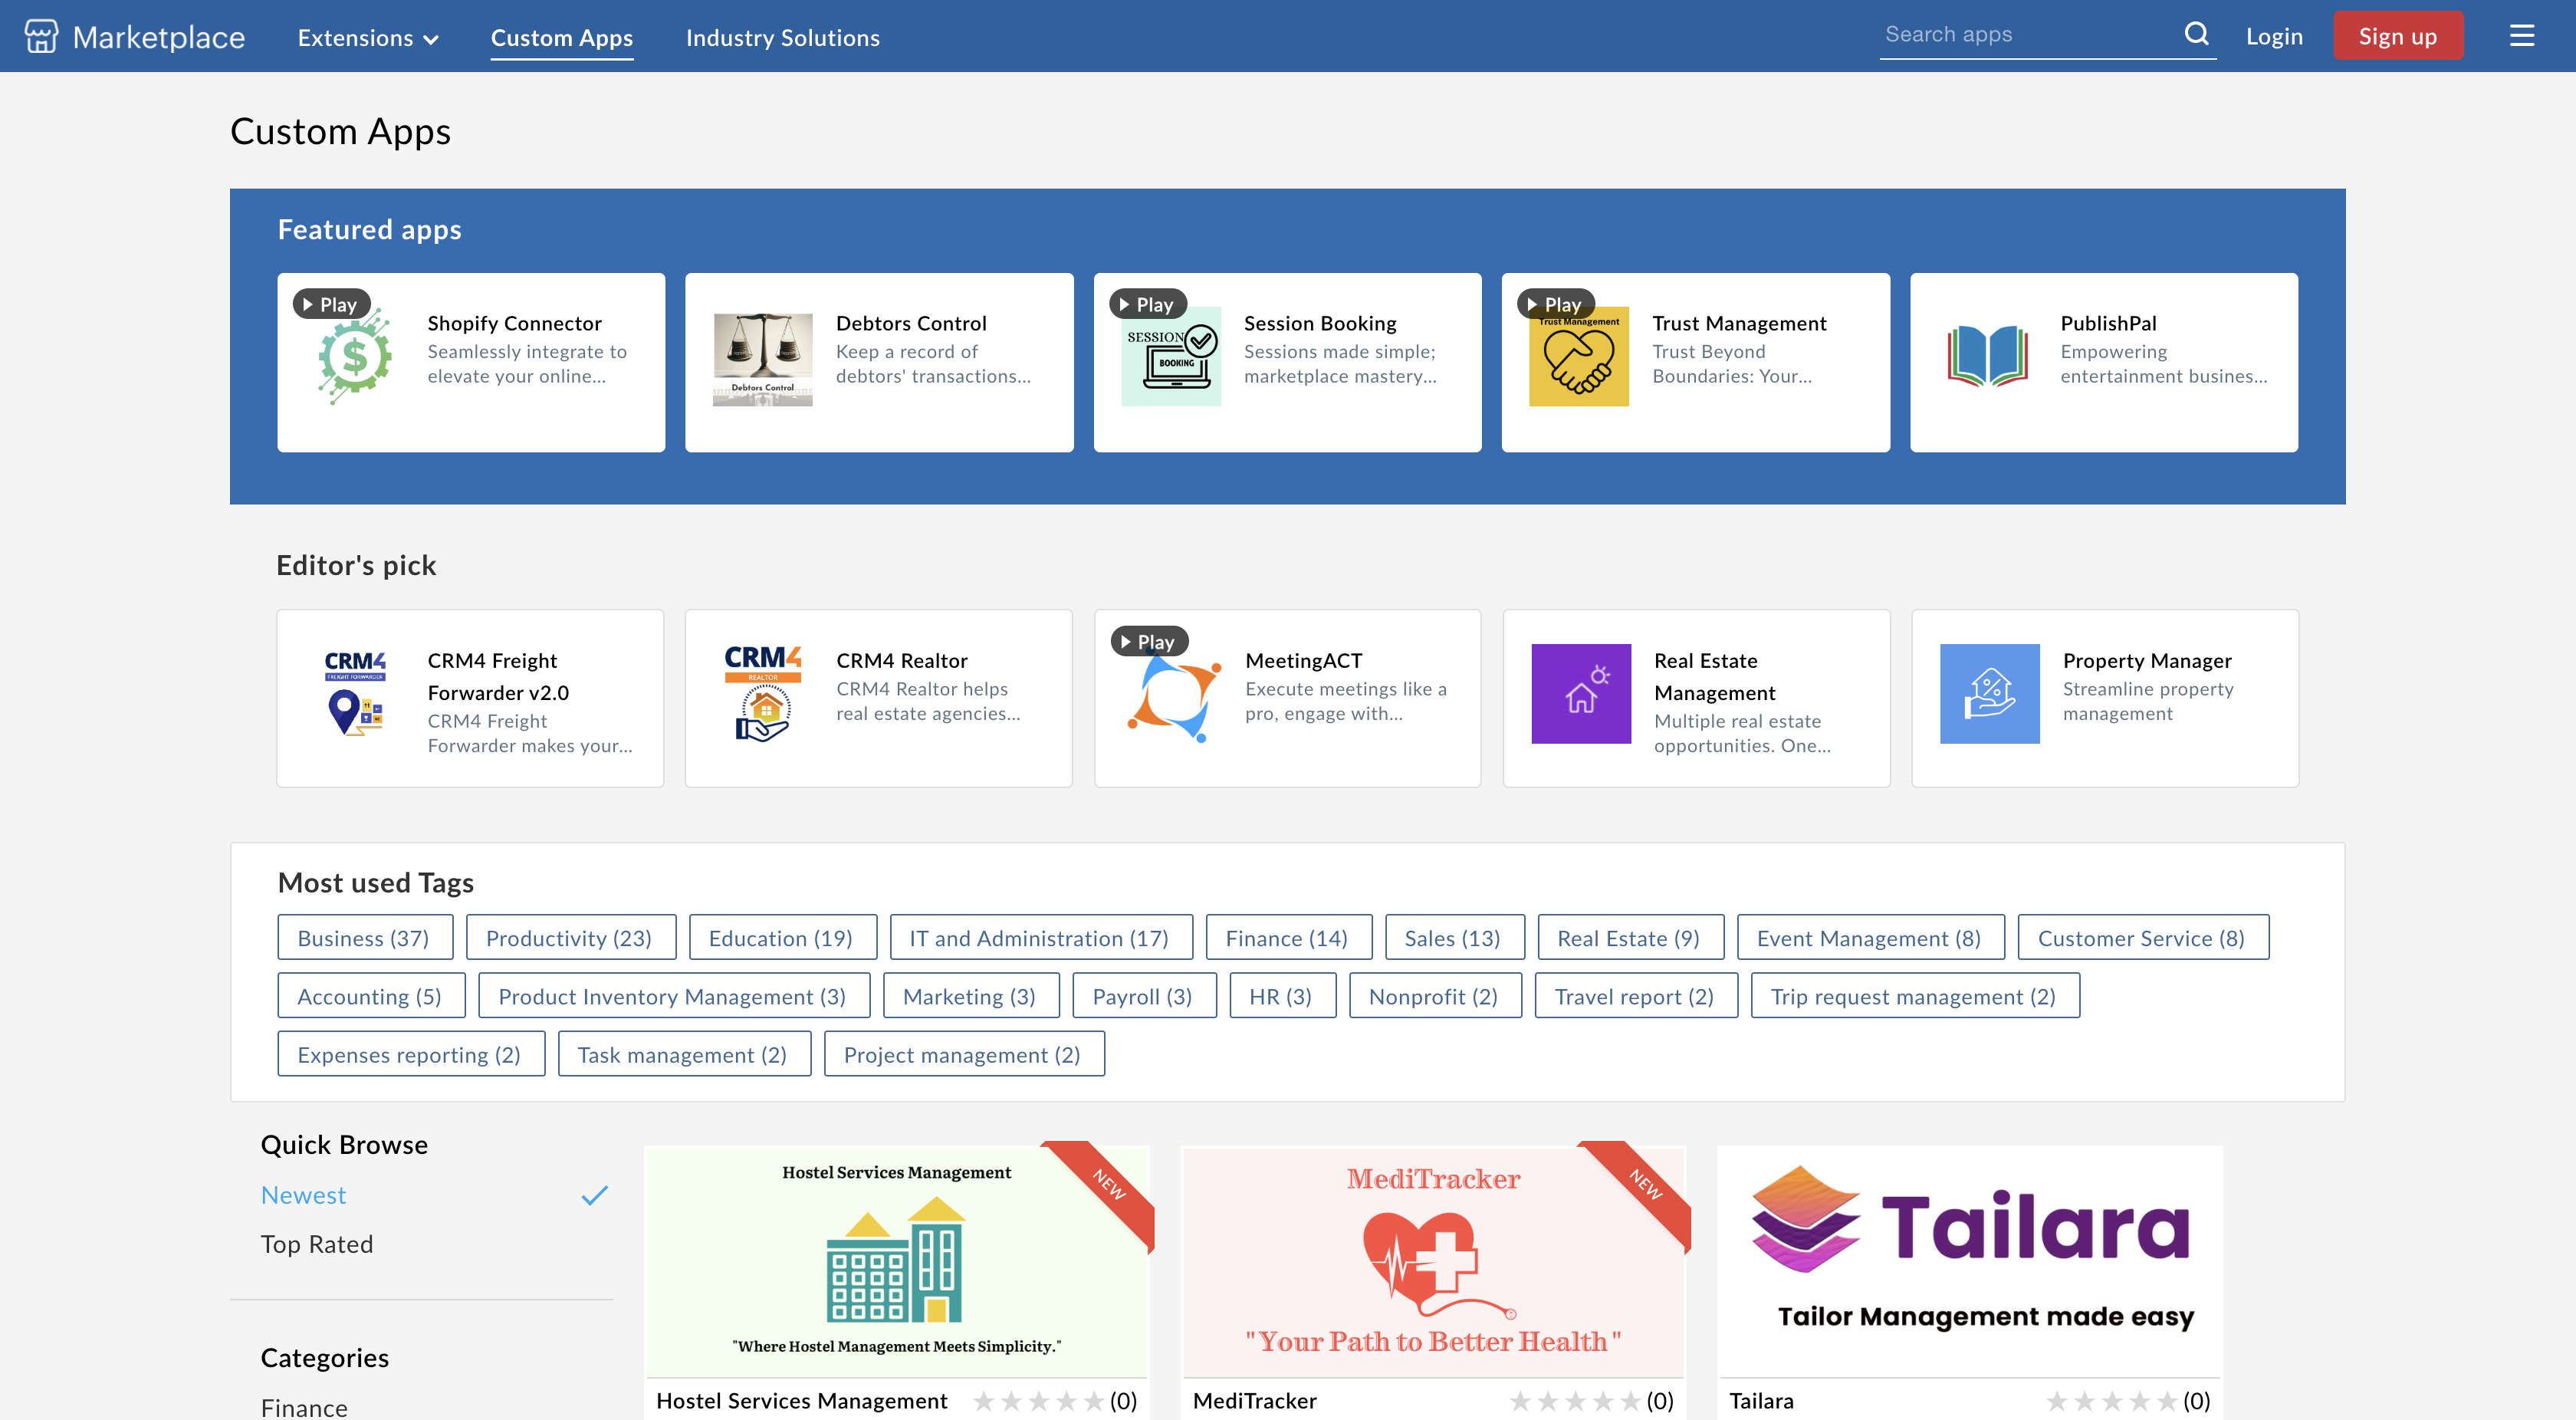Expand the Extensions dropdown menu
The image size is (2576, 1420).
coord(368,38)
